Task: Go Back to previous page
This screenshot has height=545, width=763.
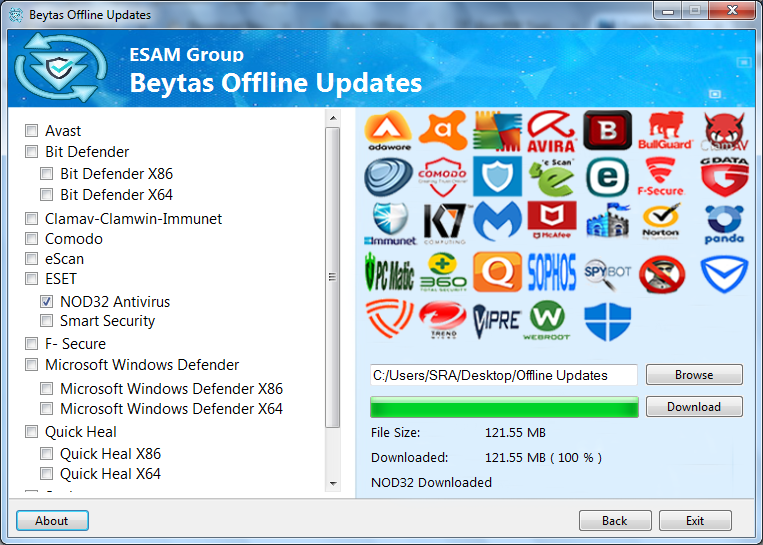Action: [x=615, y=521]
